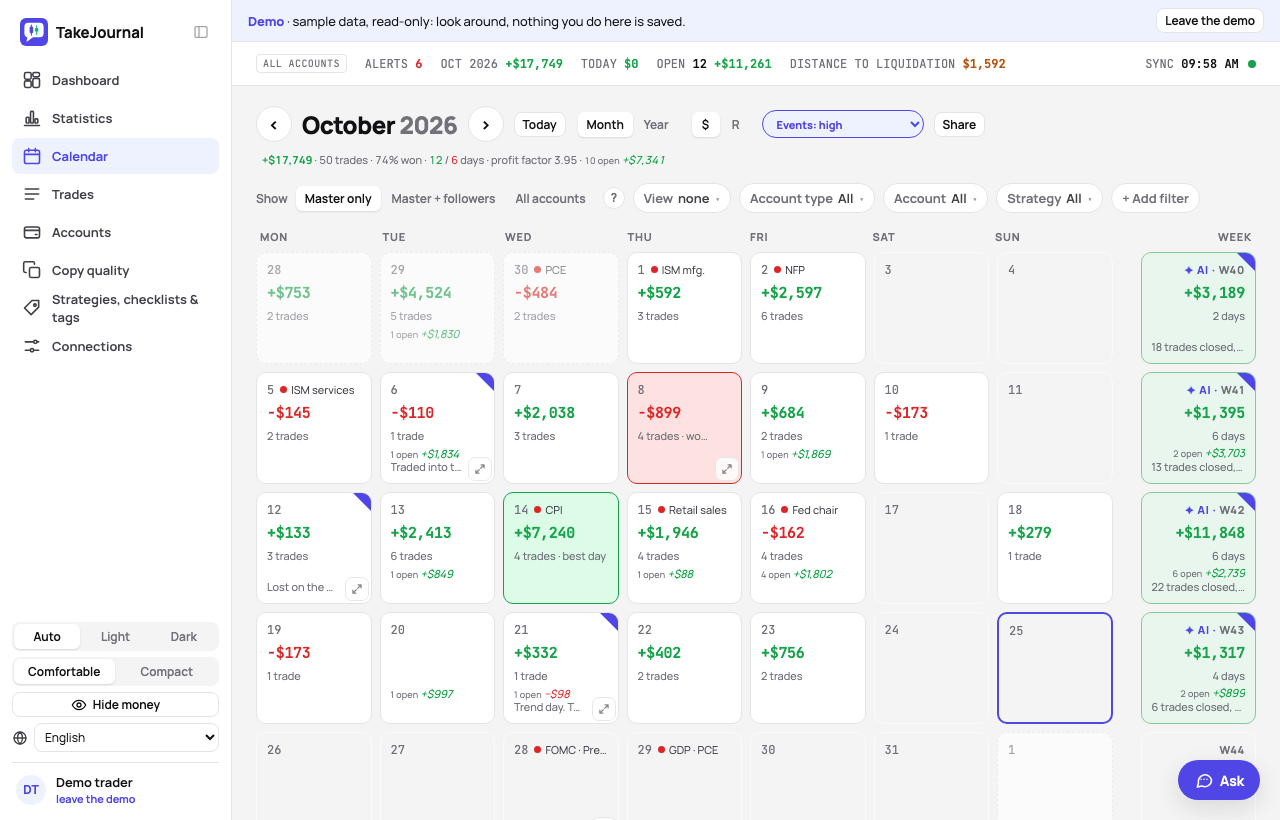Show Master only accounts
Image resolution: width=1280 pixels, height=820 pixels.
click(x=338, y=199)
